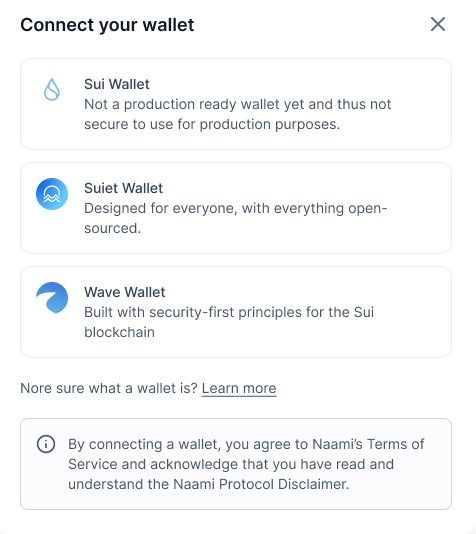Click the Naami Protocol Disclaimer sentence
This screenshot has width=476, height=534.
point(209,484)
